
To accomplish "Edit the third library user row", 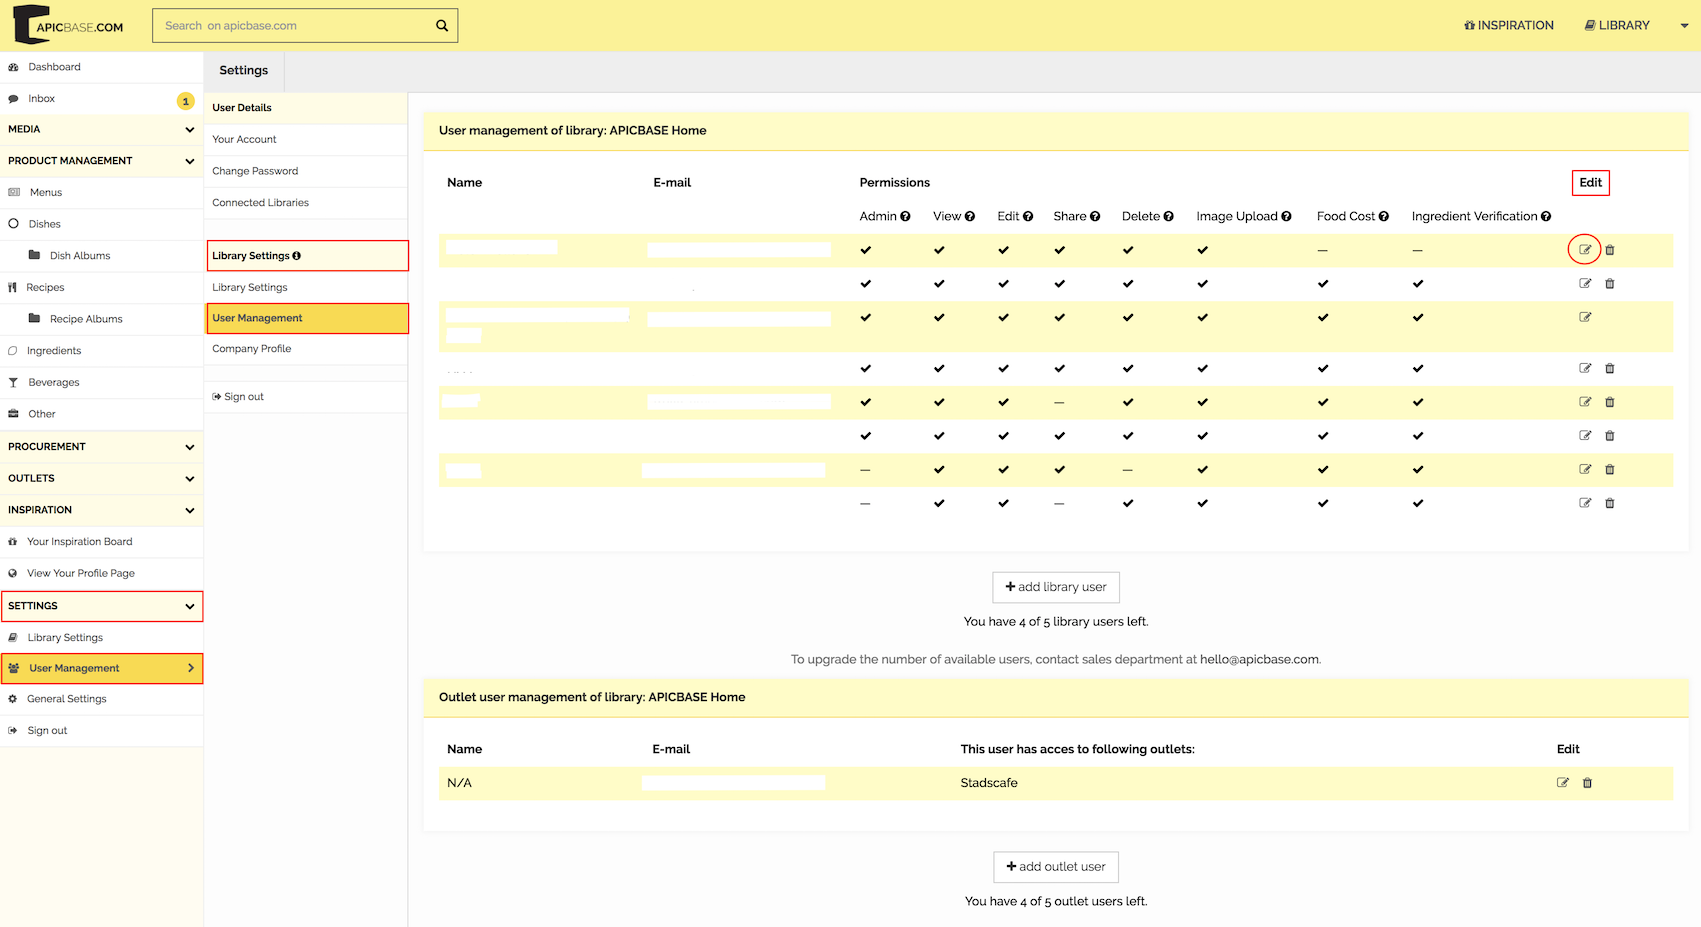I will [x=1585, y=317].
